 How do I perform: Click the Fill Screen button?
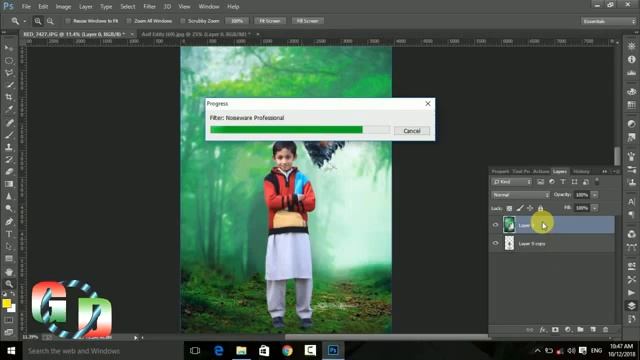tap(307, 21)
